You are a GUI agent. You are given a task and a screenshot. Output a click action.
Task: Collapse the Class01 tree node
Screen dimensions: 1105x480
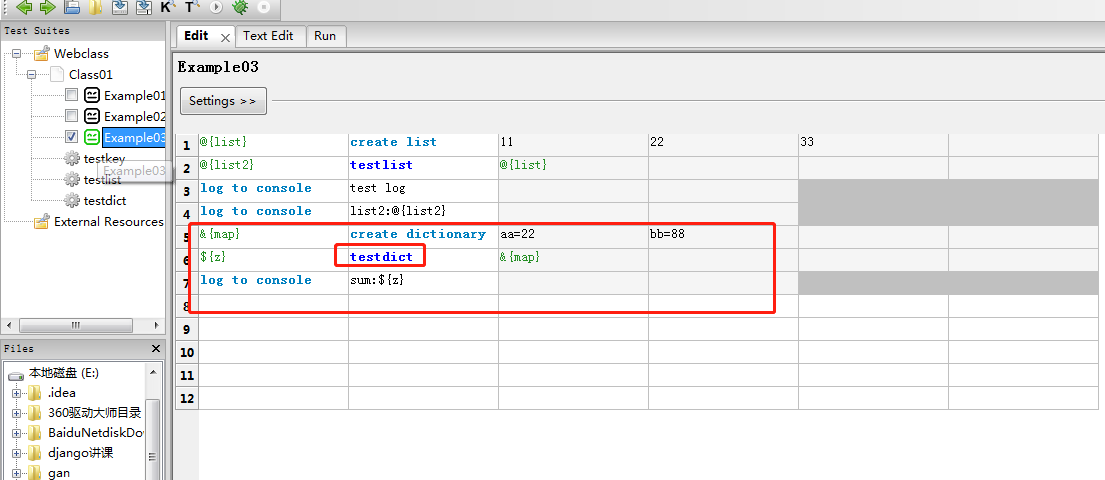click(31, 74)
